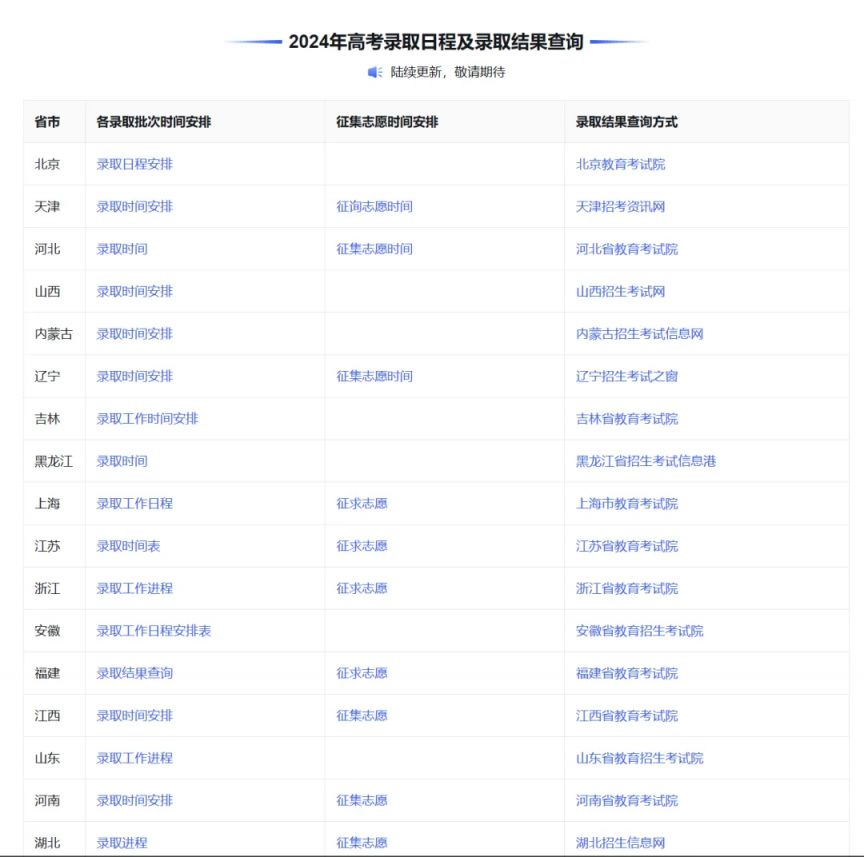
Task: Open Zhejiang 录取工作进程 link
Action: 134,589
